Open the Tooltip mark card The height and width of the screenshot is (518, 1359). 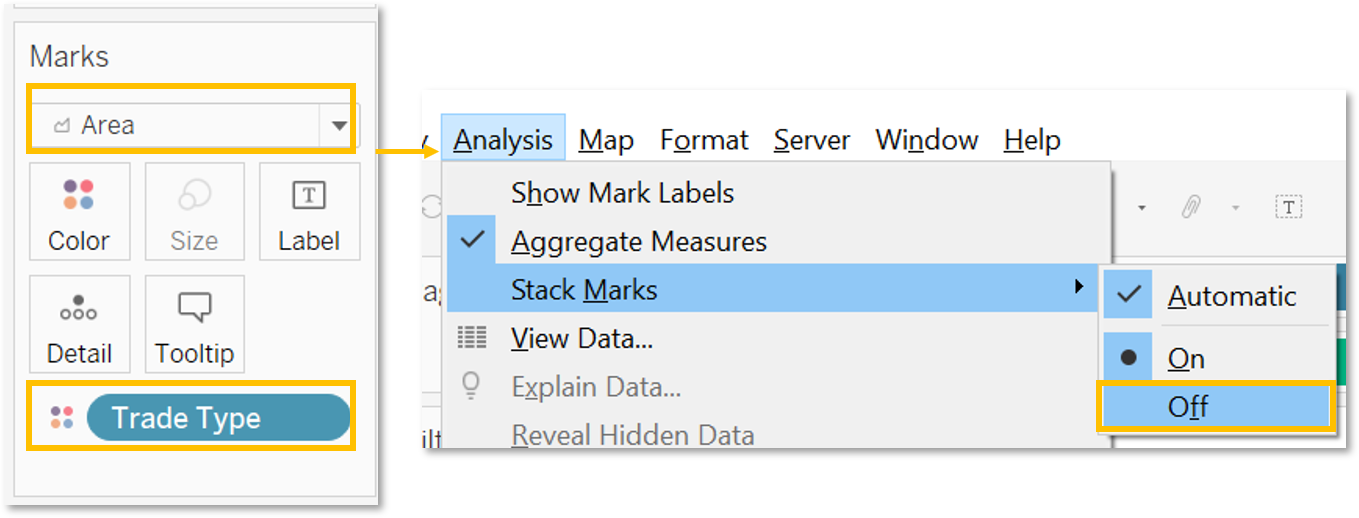click(x=194, y=324)
